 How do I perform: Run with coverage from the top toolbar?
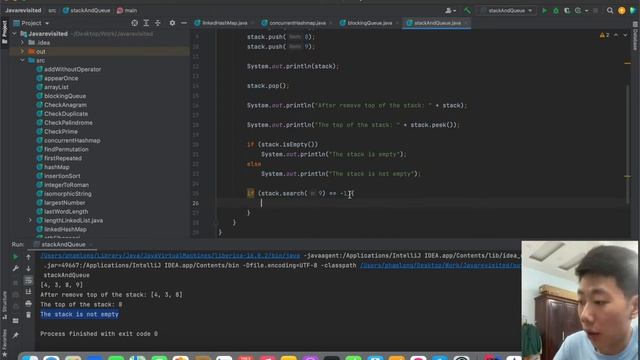pyautogui.click(x=567, y=11)
